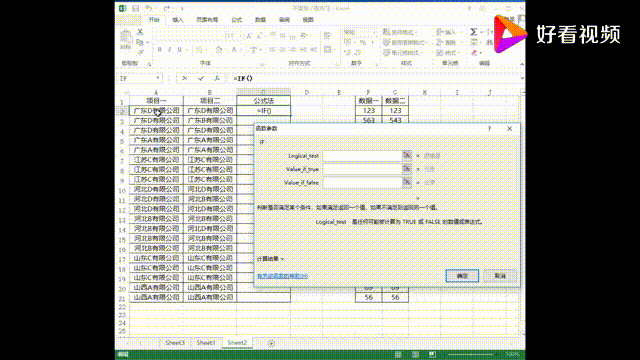The image size is (640, 360).
Task: Select the 公式法 header cell
Action: (264, 100)
